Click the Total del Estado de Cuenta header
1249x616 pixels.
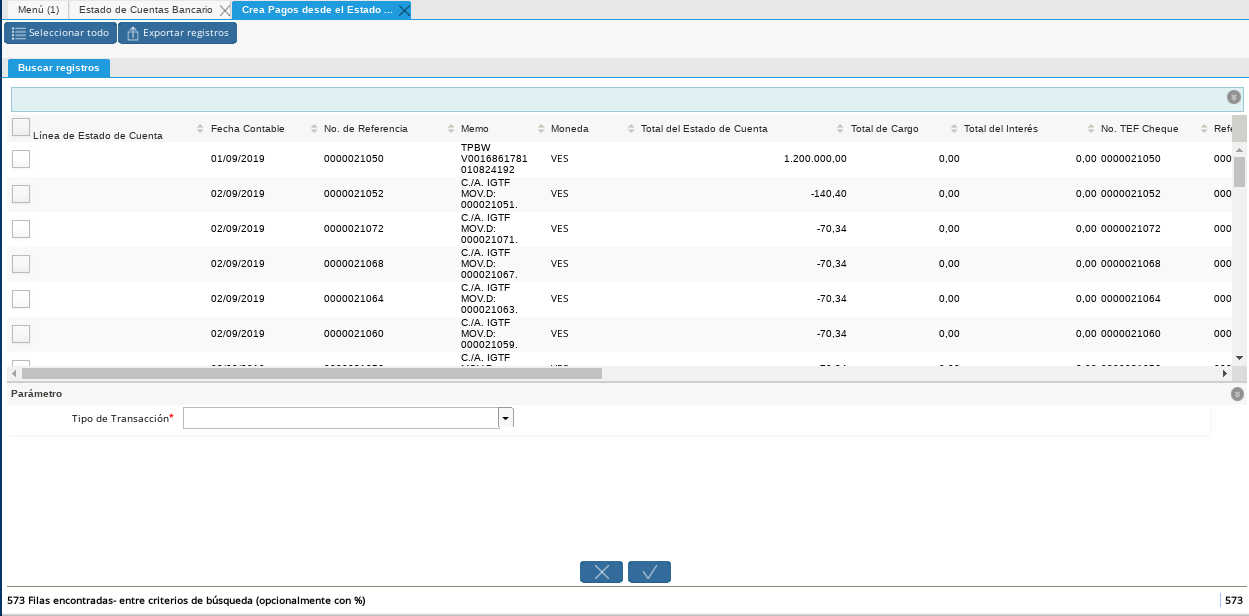[704, 129]
